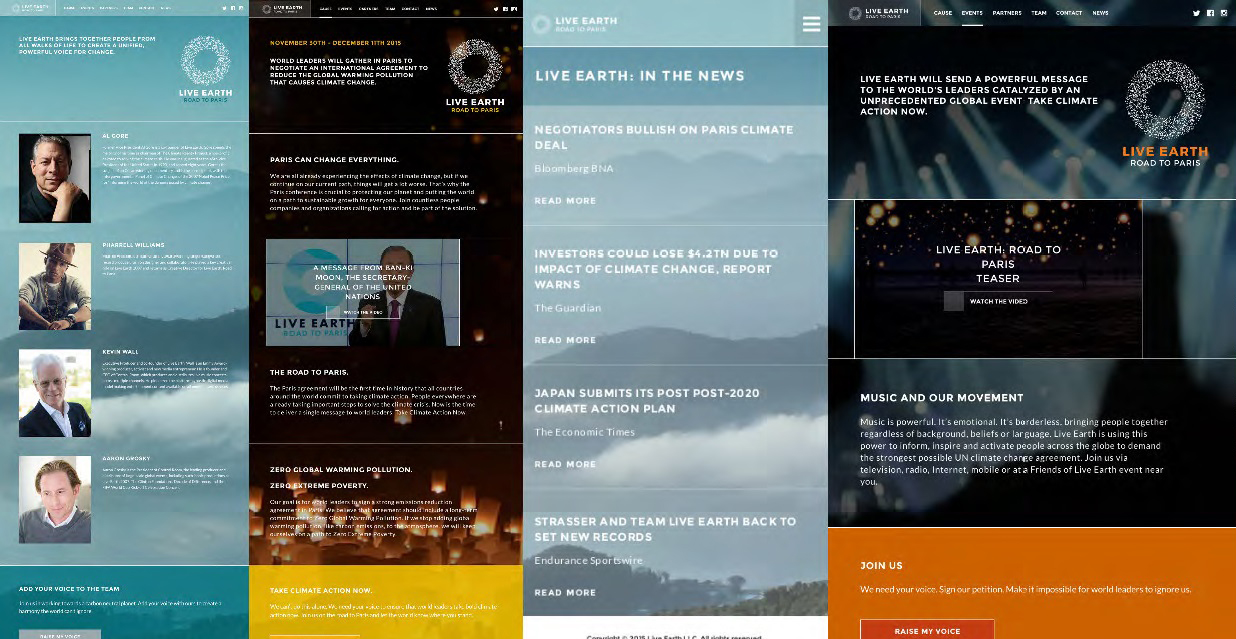The image size is (1236, 639).
Task: Click the 'Join Us' heading on the orange section
Action: pos(881,565)
